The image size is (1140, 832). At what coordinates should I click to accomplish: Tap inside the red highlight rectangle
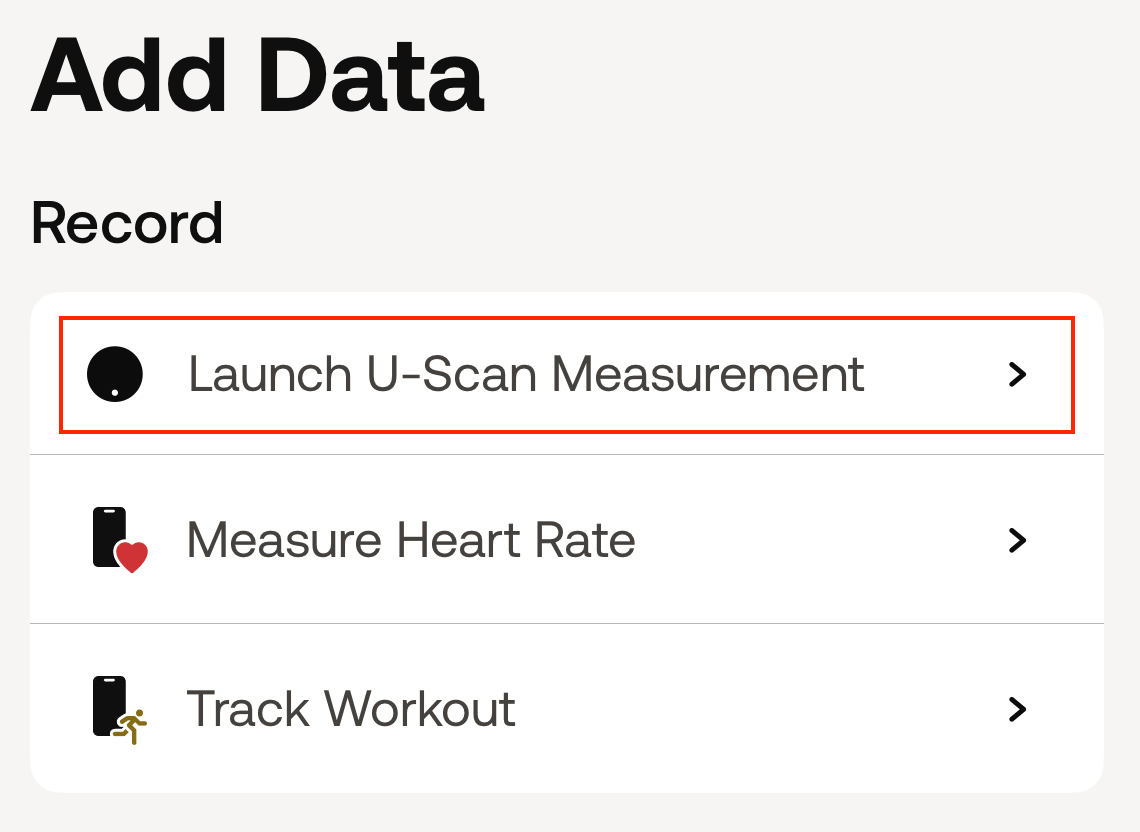(x=566, y=374)
